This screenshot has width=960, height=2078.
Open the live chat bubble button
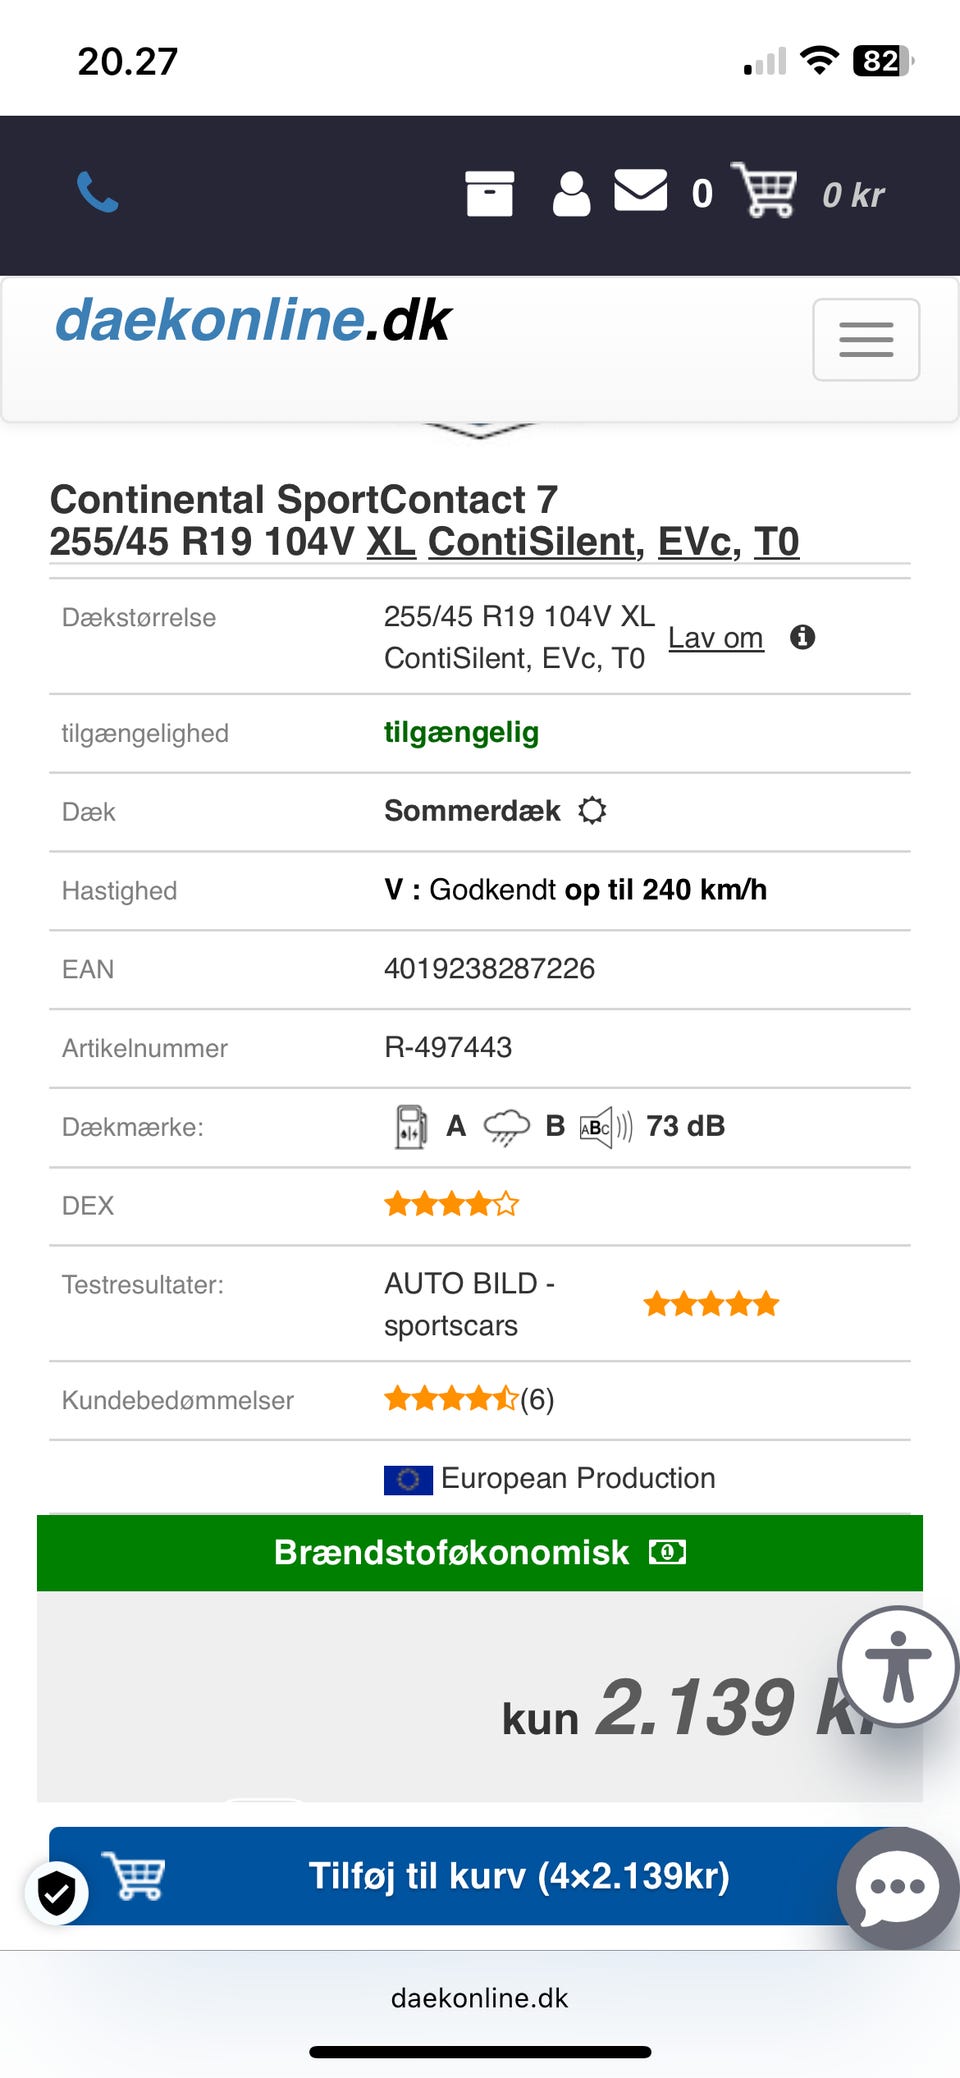tap(898, 1888)
